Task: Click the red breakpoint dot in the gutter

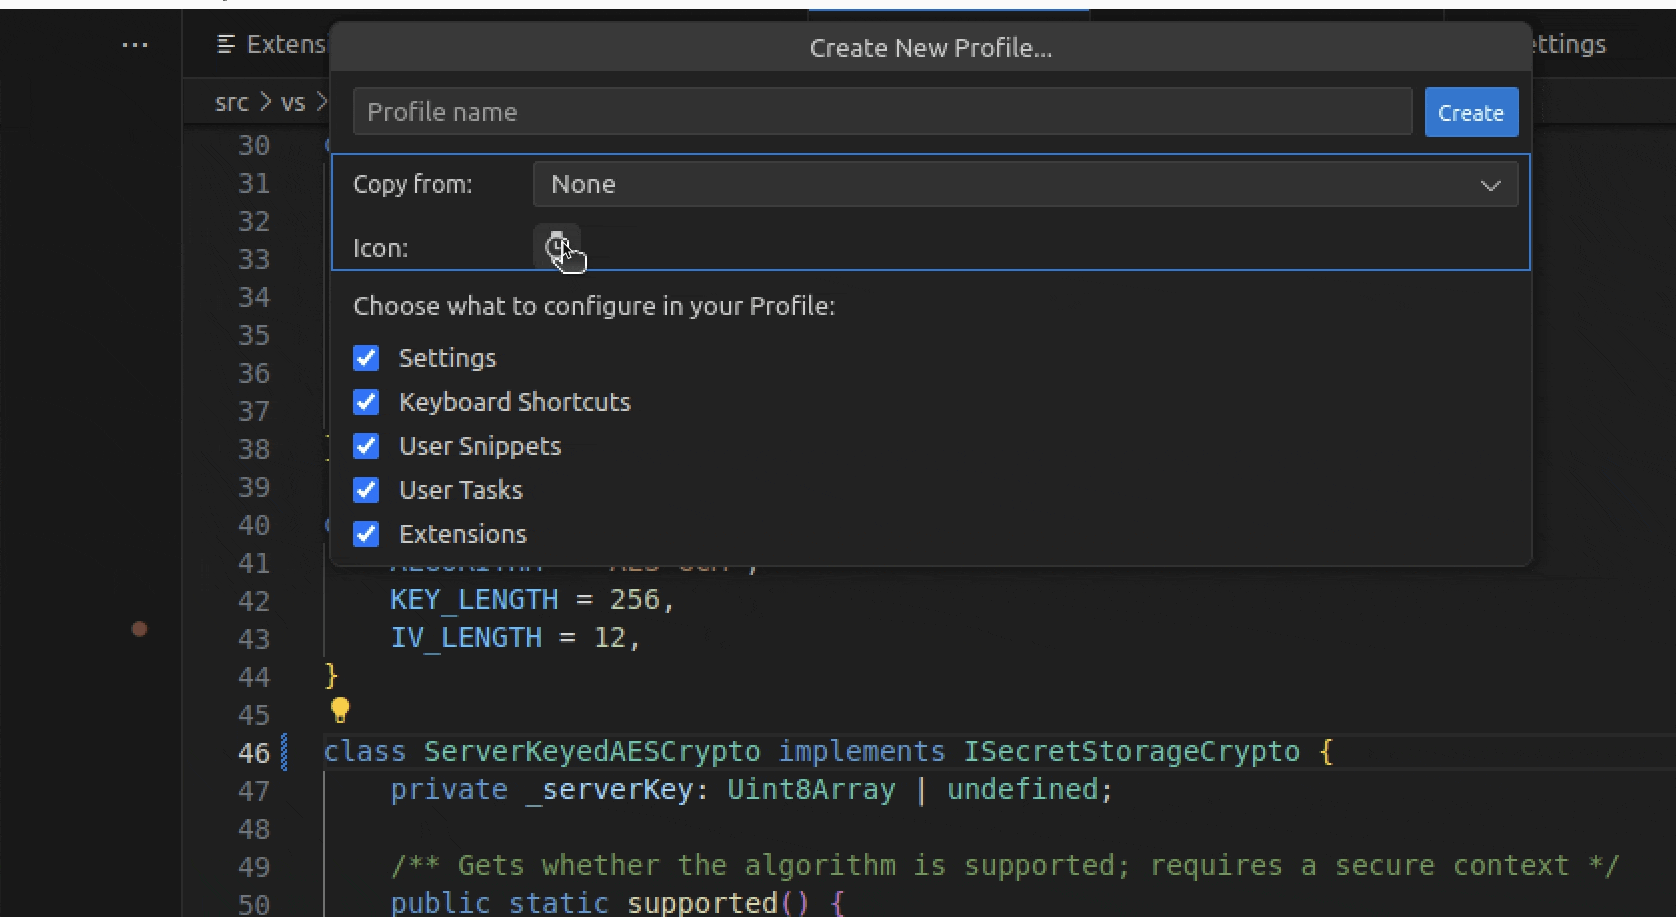Action: point(139,629)
